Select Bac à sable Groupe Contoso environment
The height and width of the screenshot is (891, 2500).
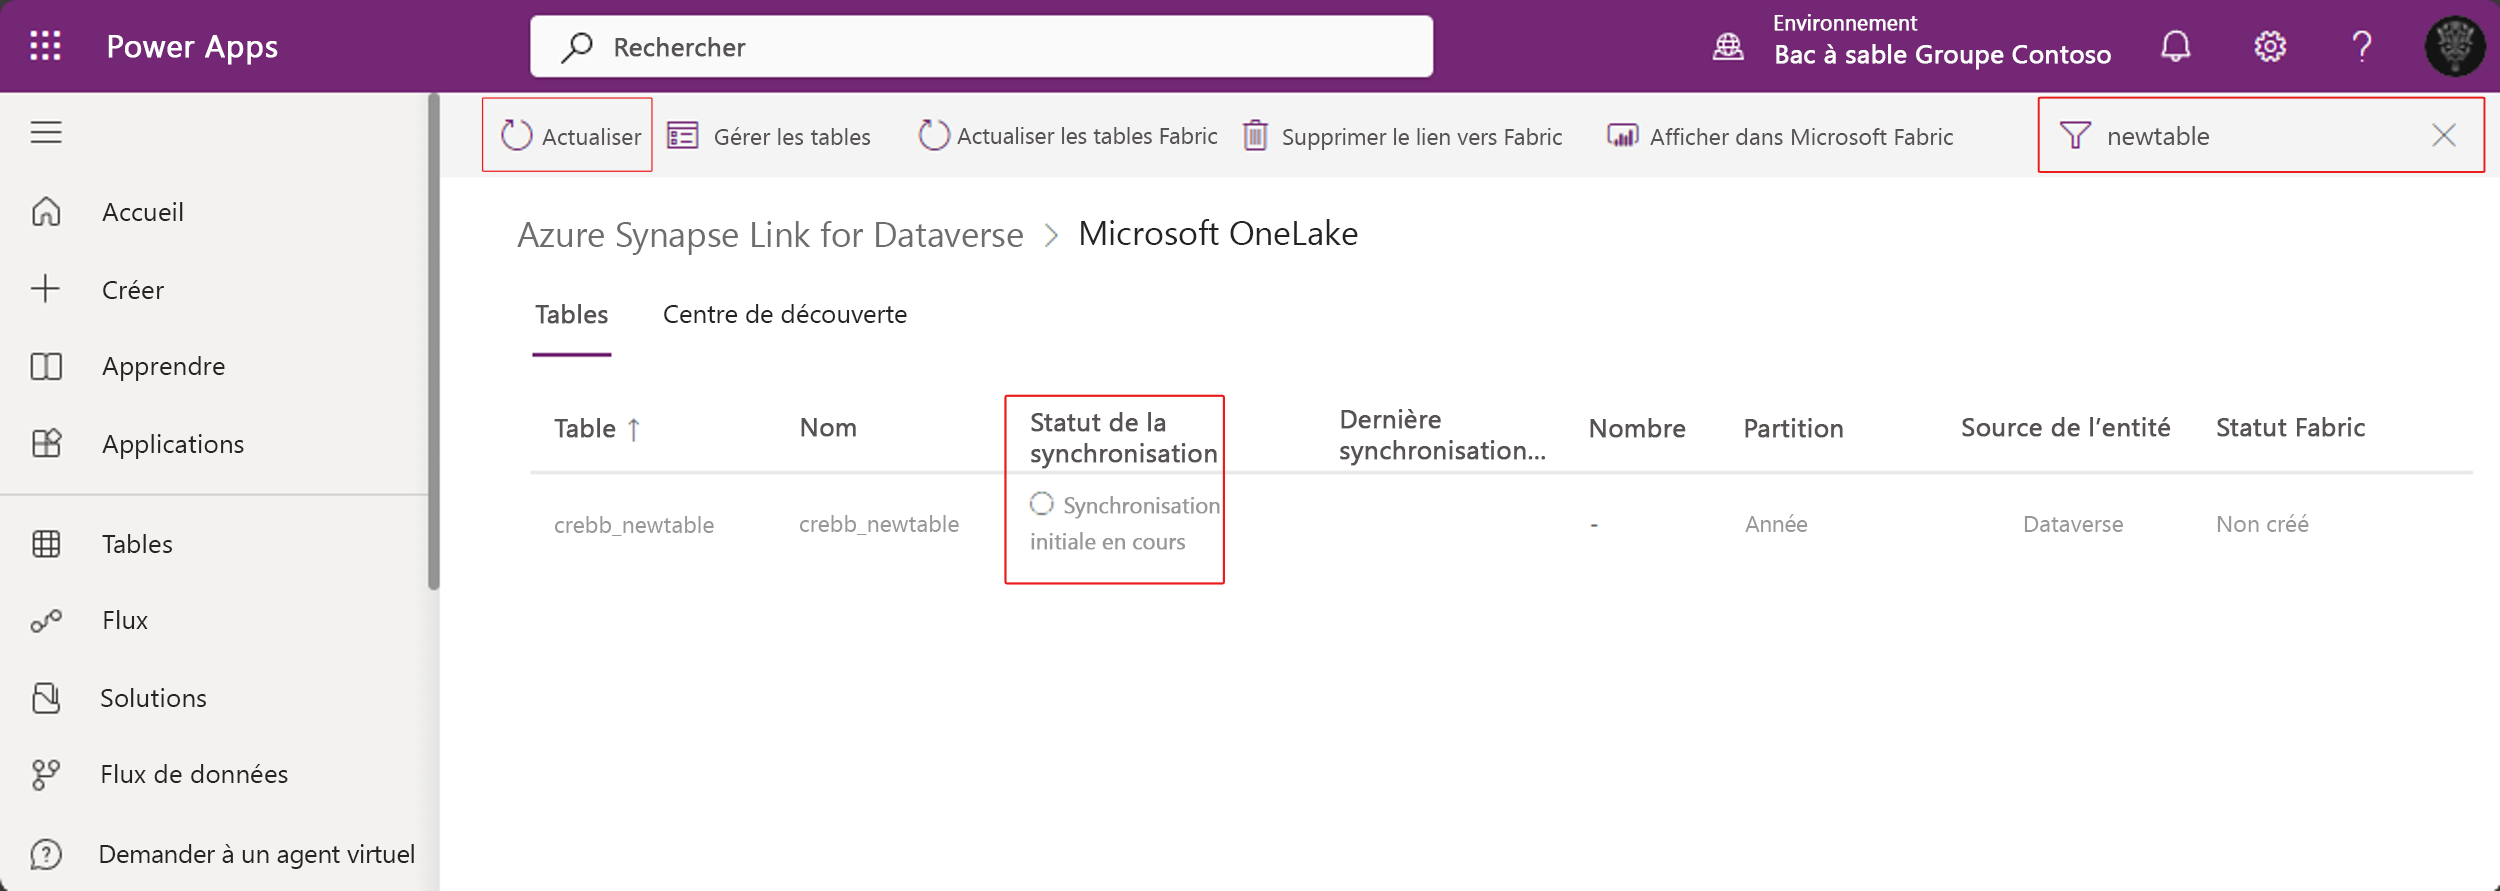click(x=1942, y=54)
